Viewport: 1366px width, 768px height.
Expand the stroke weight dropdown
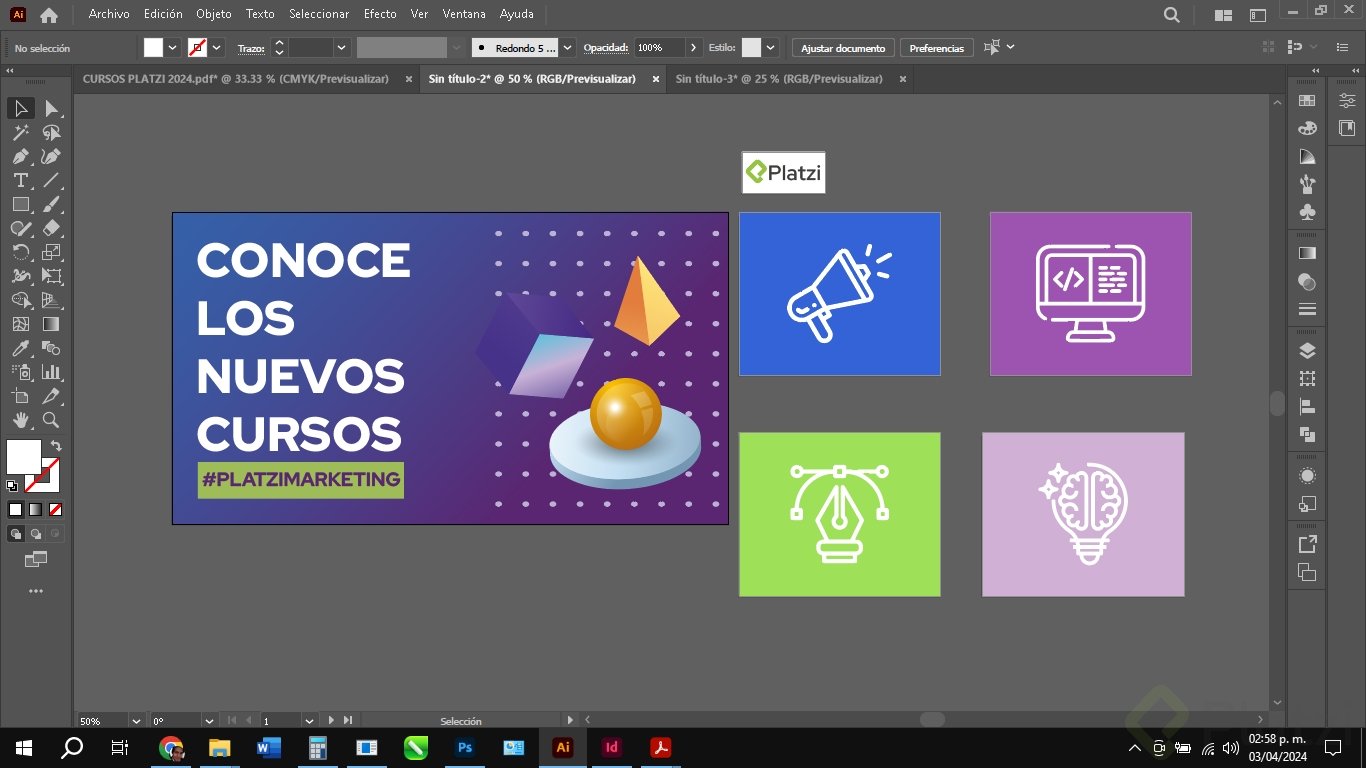(342, 47)
